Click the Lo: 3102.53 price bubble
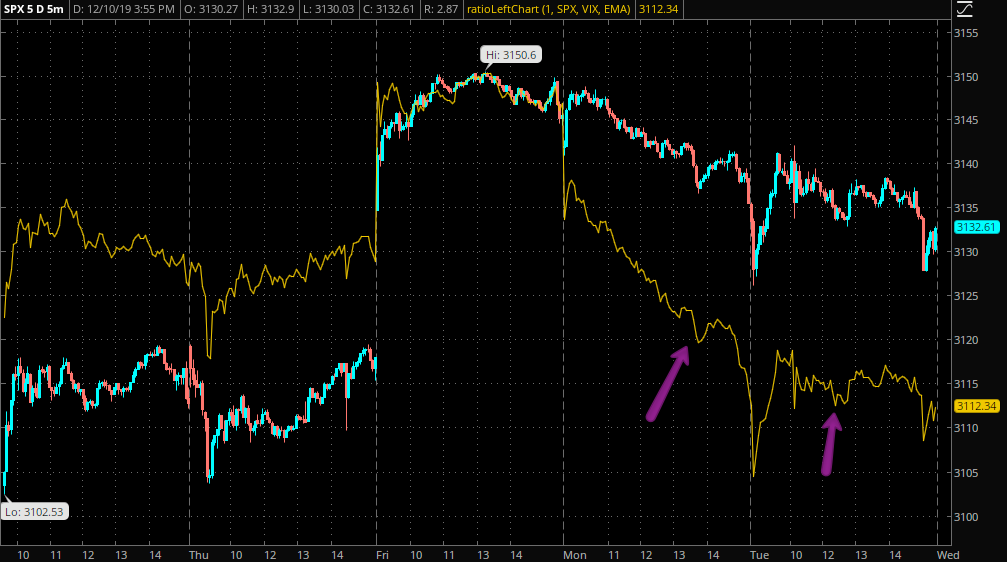 tap(34, 512)
